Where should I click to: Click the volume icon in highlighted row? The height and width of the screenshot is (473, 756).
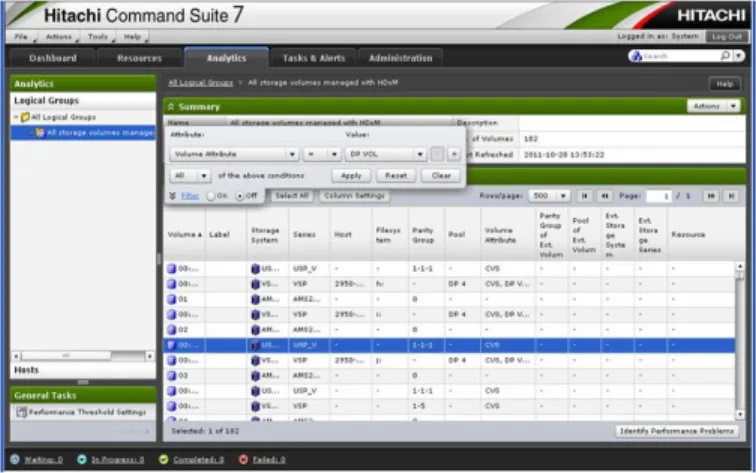[x=172, y=345]
